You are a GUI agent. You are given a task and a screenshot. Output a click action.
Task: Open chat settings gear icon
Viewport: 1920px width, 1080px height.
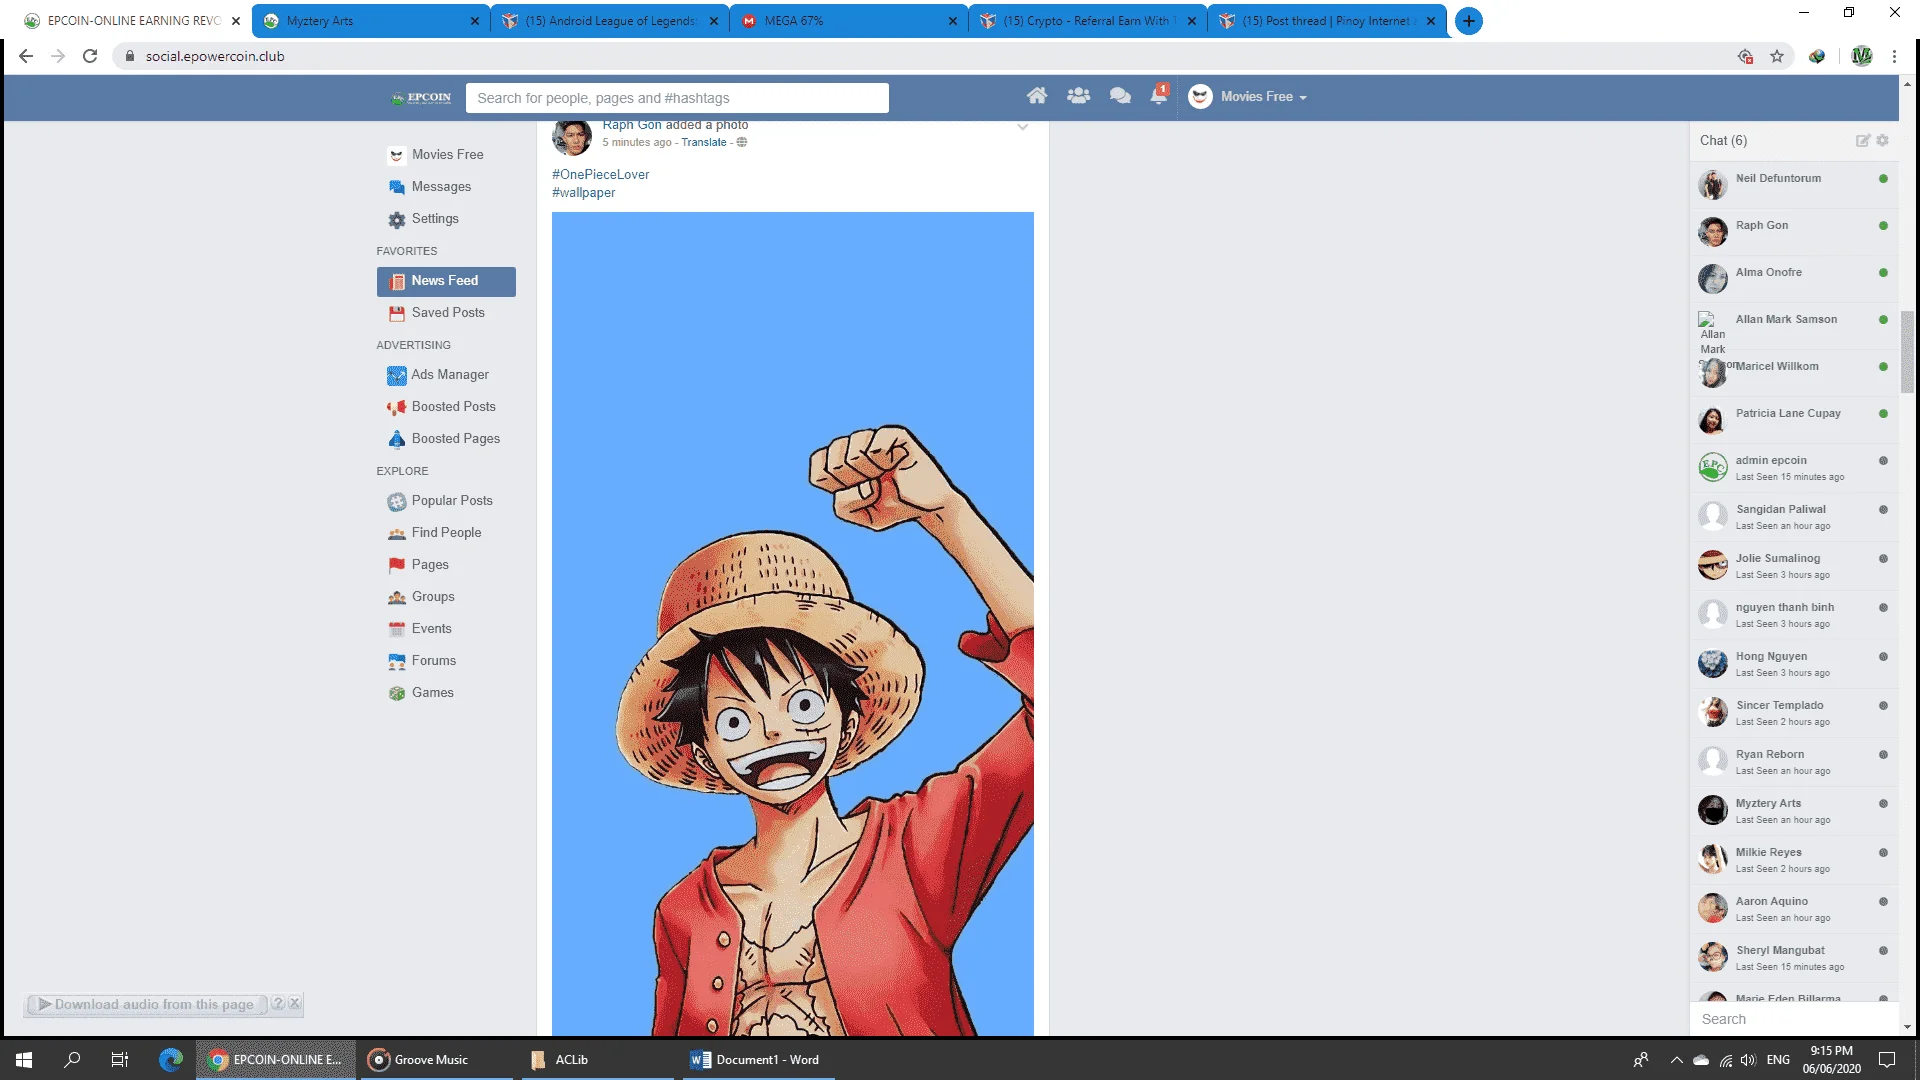[1883, 141]
